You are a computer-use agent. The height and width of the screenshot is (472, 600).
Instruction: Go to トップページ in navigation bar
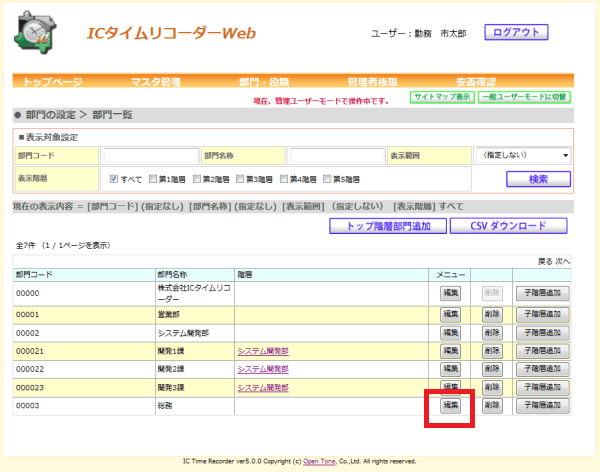52,82
